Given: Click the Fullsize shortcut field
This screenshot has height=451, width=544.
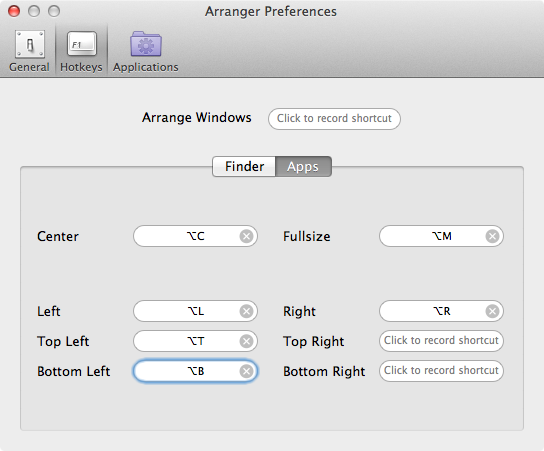Looking at the screenshot, I should coord(441,236).
